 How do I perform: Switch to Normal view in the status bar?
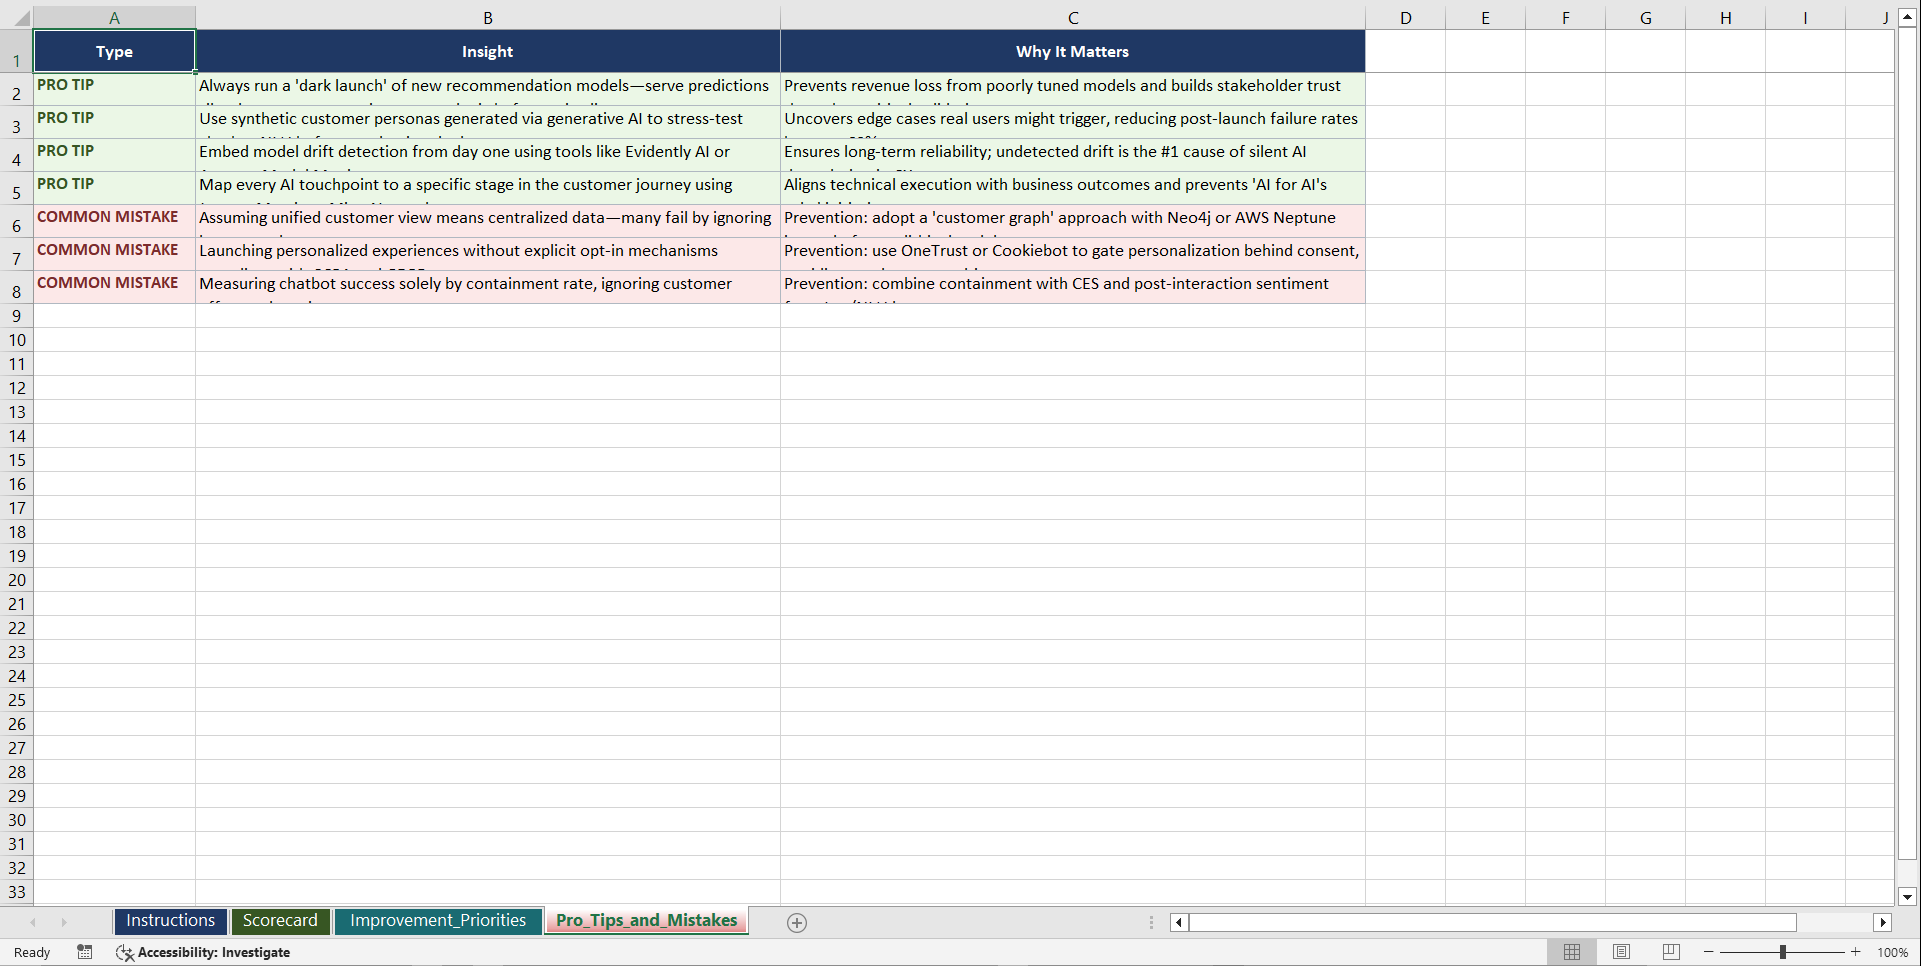1571,952
